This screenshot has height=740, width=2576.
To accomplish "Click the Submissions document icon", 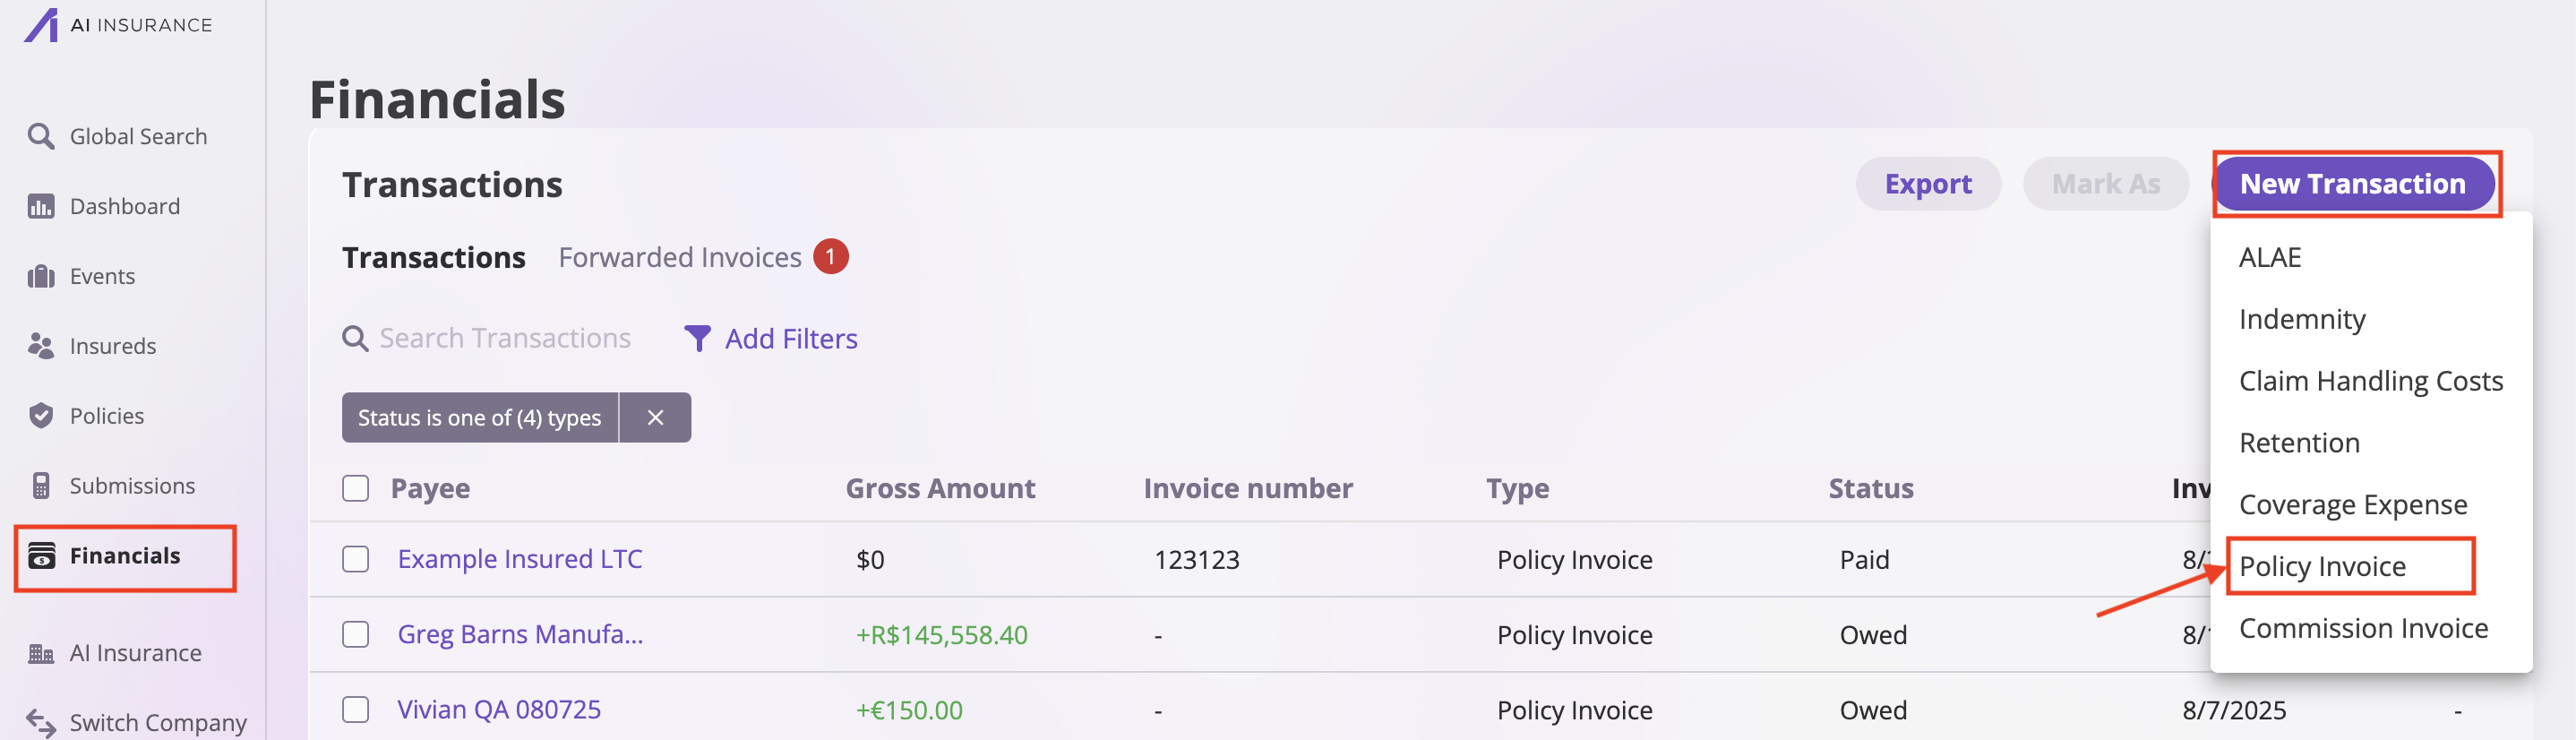I will tap(42, 485).
